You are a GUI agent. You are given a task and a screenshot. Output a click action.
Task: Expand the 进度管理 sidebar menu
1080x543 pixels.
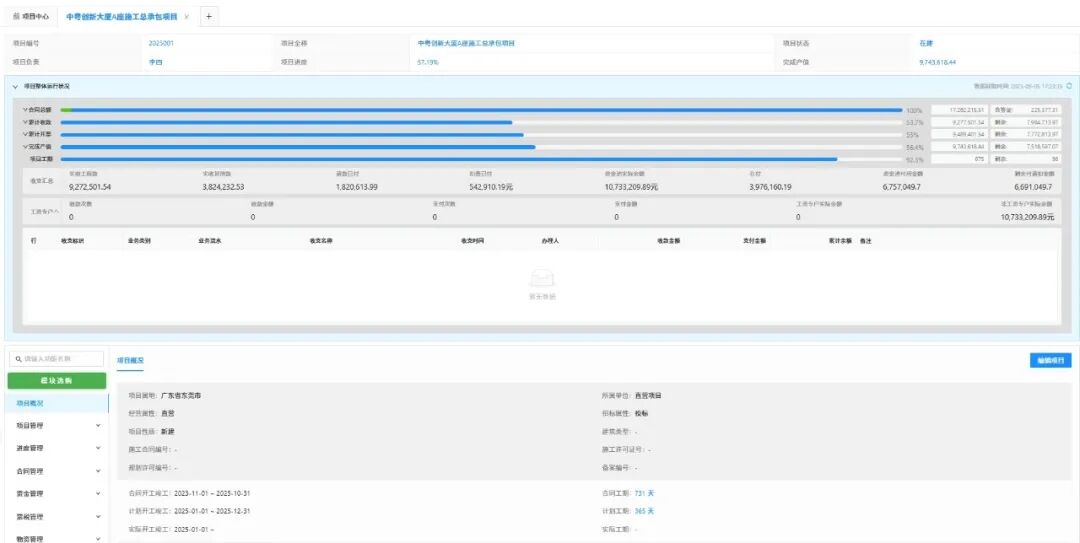pyautogui.click(x=97, y=448)
